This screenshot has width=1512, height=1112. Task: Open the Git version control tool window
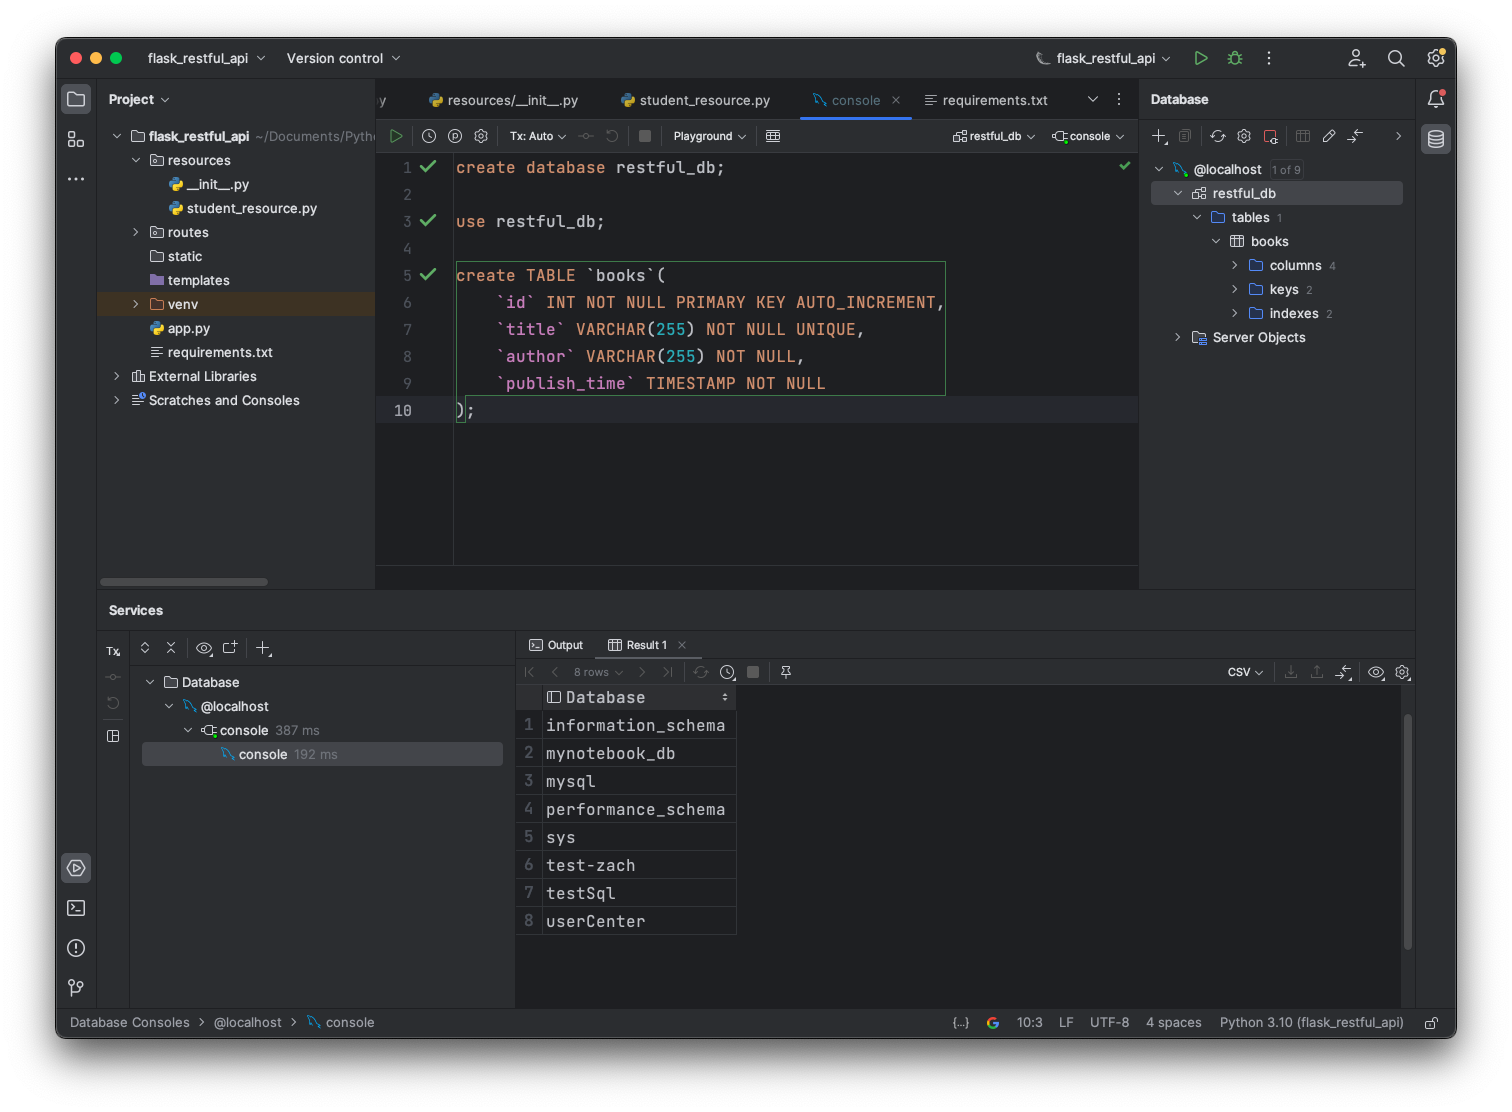pyautogui.click(x=76, y=988)
